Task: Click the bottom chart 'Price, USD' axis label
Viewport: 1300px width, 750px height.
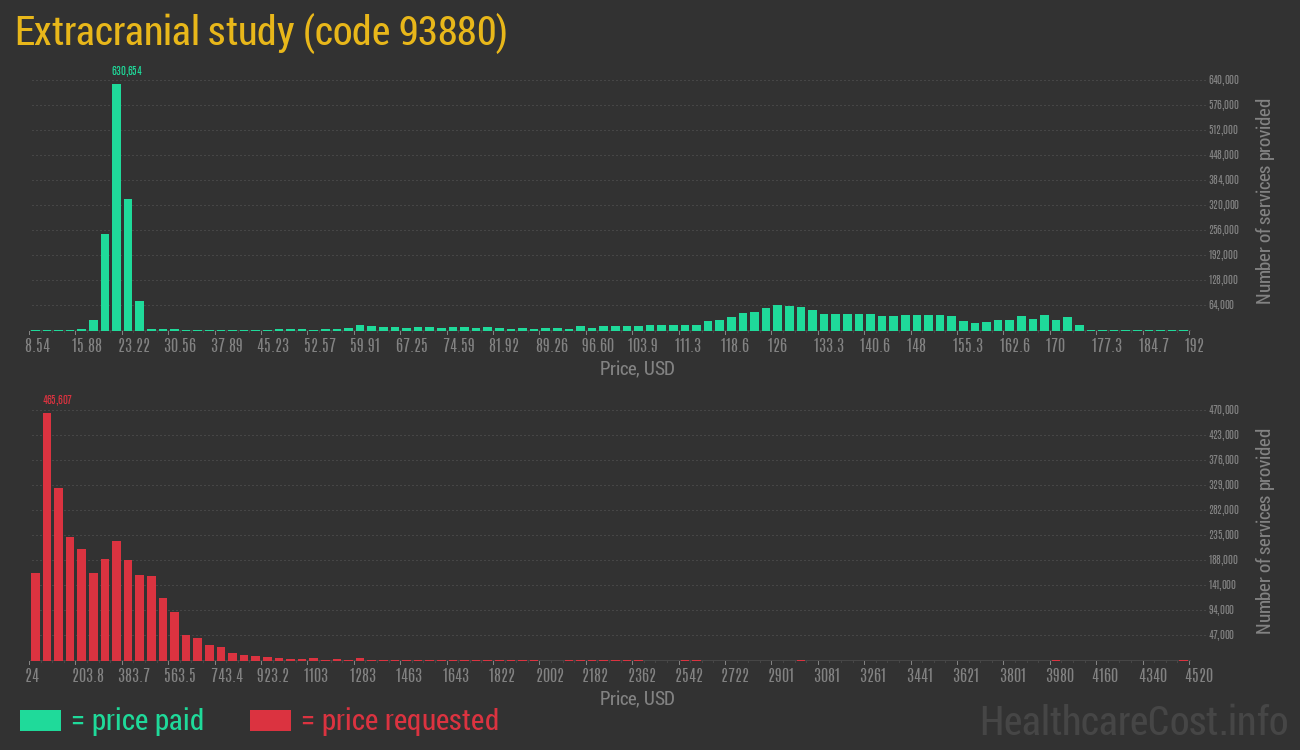Action: [637, 698]
